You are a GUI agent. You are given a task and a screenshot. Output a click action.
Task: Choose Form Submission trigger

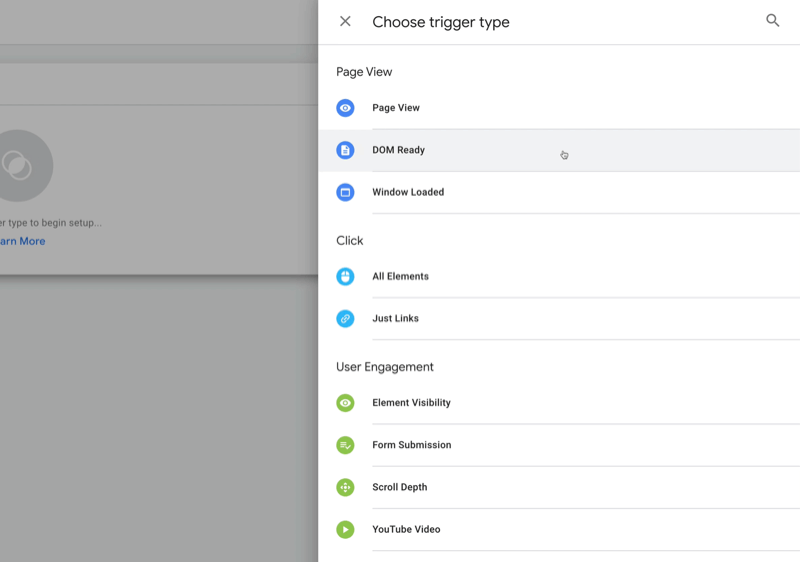click(411, 445)
